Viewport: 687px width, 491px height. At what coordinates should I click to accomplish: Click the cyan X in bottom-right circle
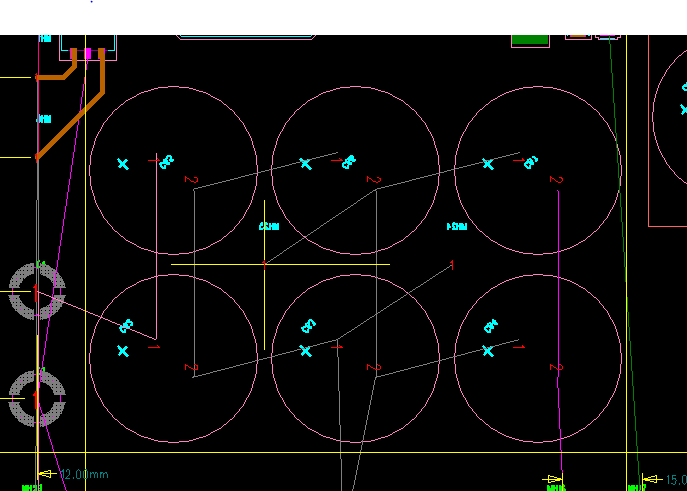point(488,350)
